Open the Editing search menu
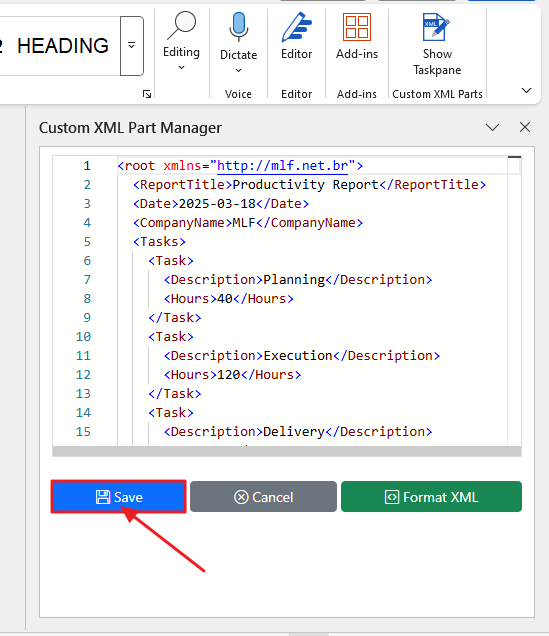 (x=181, y=41)
